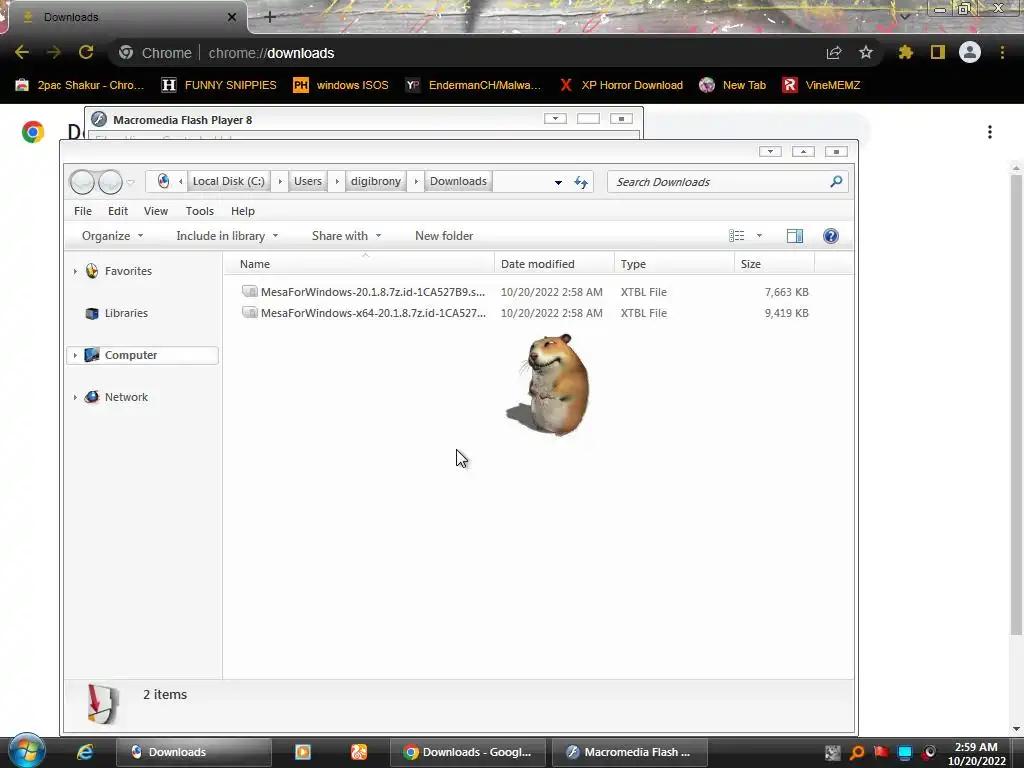Close the Downloads Chrome tab

coord(232,17)
